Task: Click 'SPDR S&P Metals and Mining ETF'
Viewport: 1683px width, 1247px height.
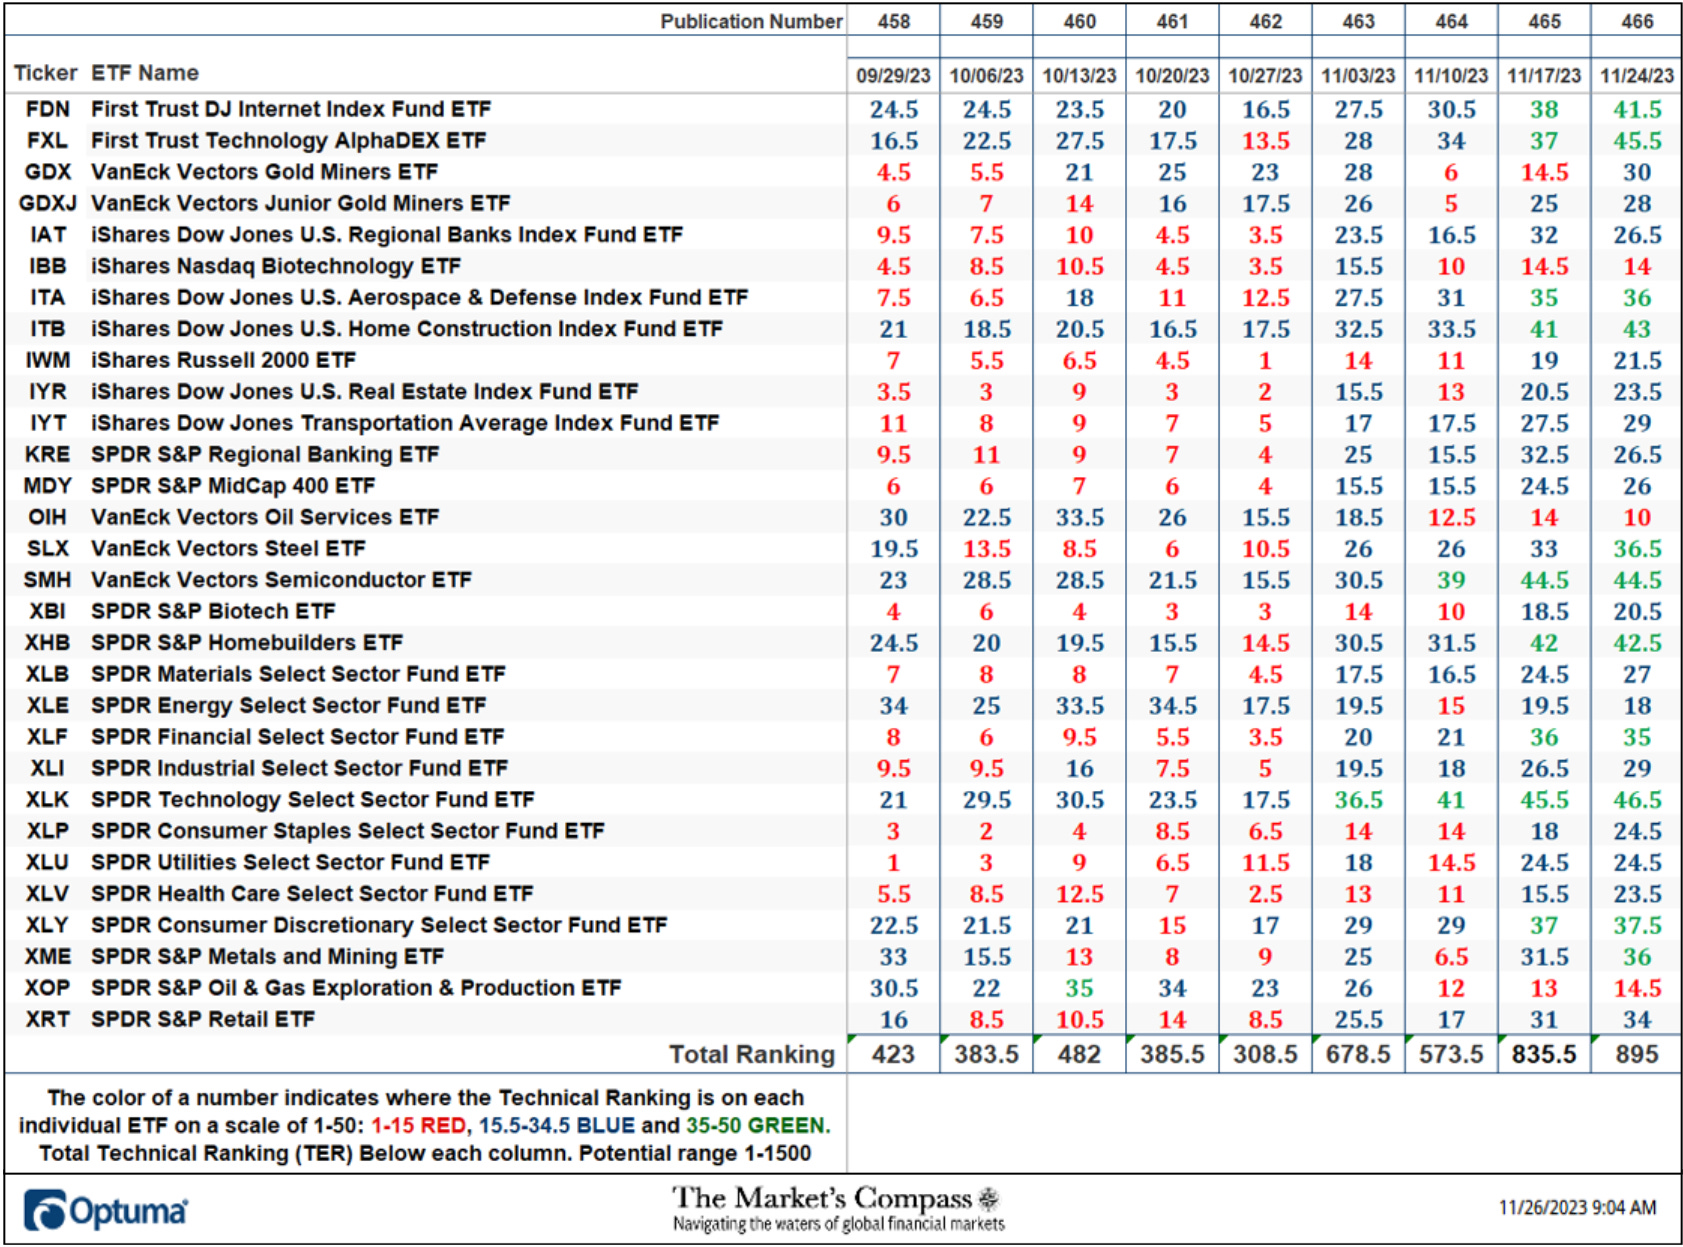Action: point(267,956)
